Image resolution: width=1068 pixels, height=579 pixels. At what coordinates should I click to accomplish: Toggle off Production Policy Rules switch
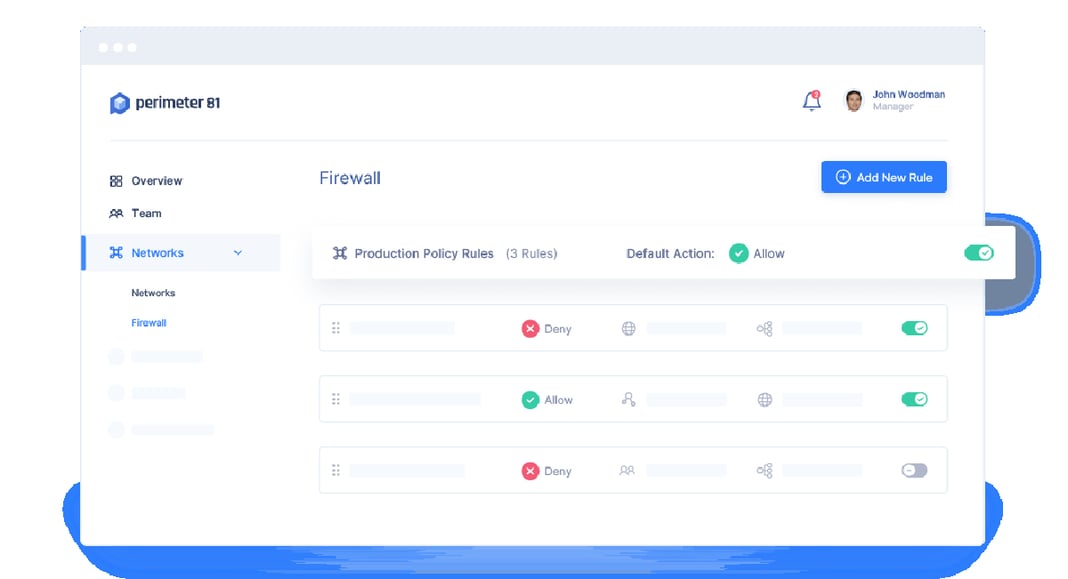(978, 253)
